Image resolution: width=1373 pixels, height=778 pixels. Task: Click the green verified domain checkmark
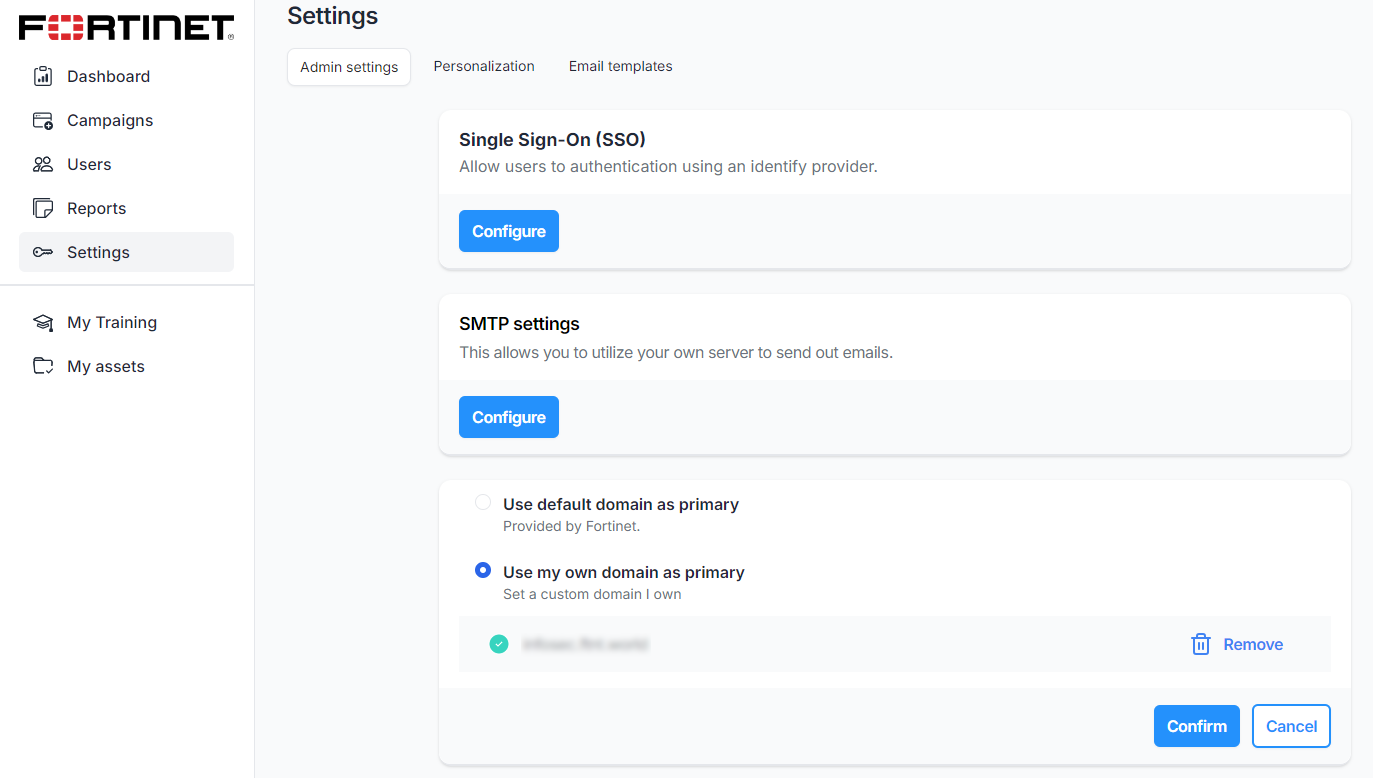(x=499, y=644)
